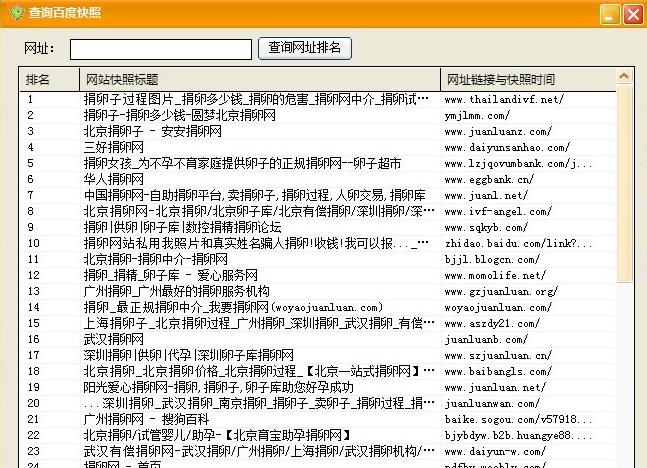Screen dimensions: 647x468
Task: Click URL bjybdyw.b2b.huangye88....
Action: point(518,436)
